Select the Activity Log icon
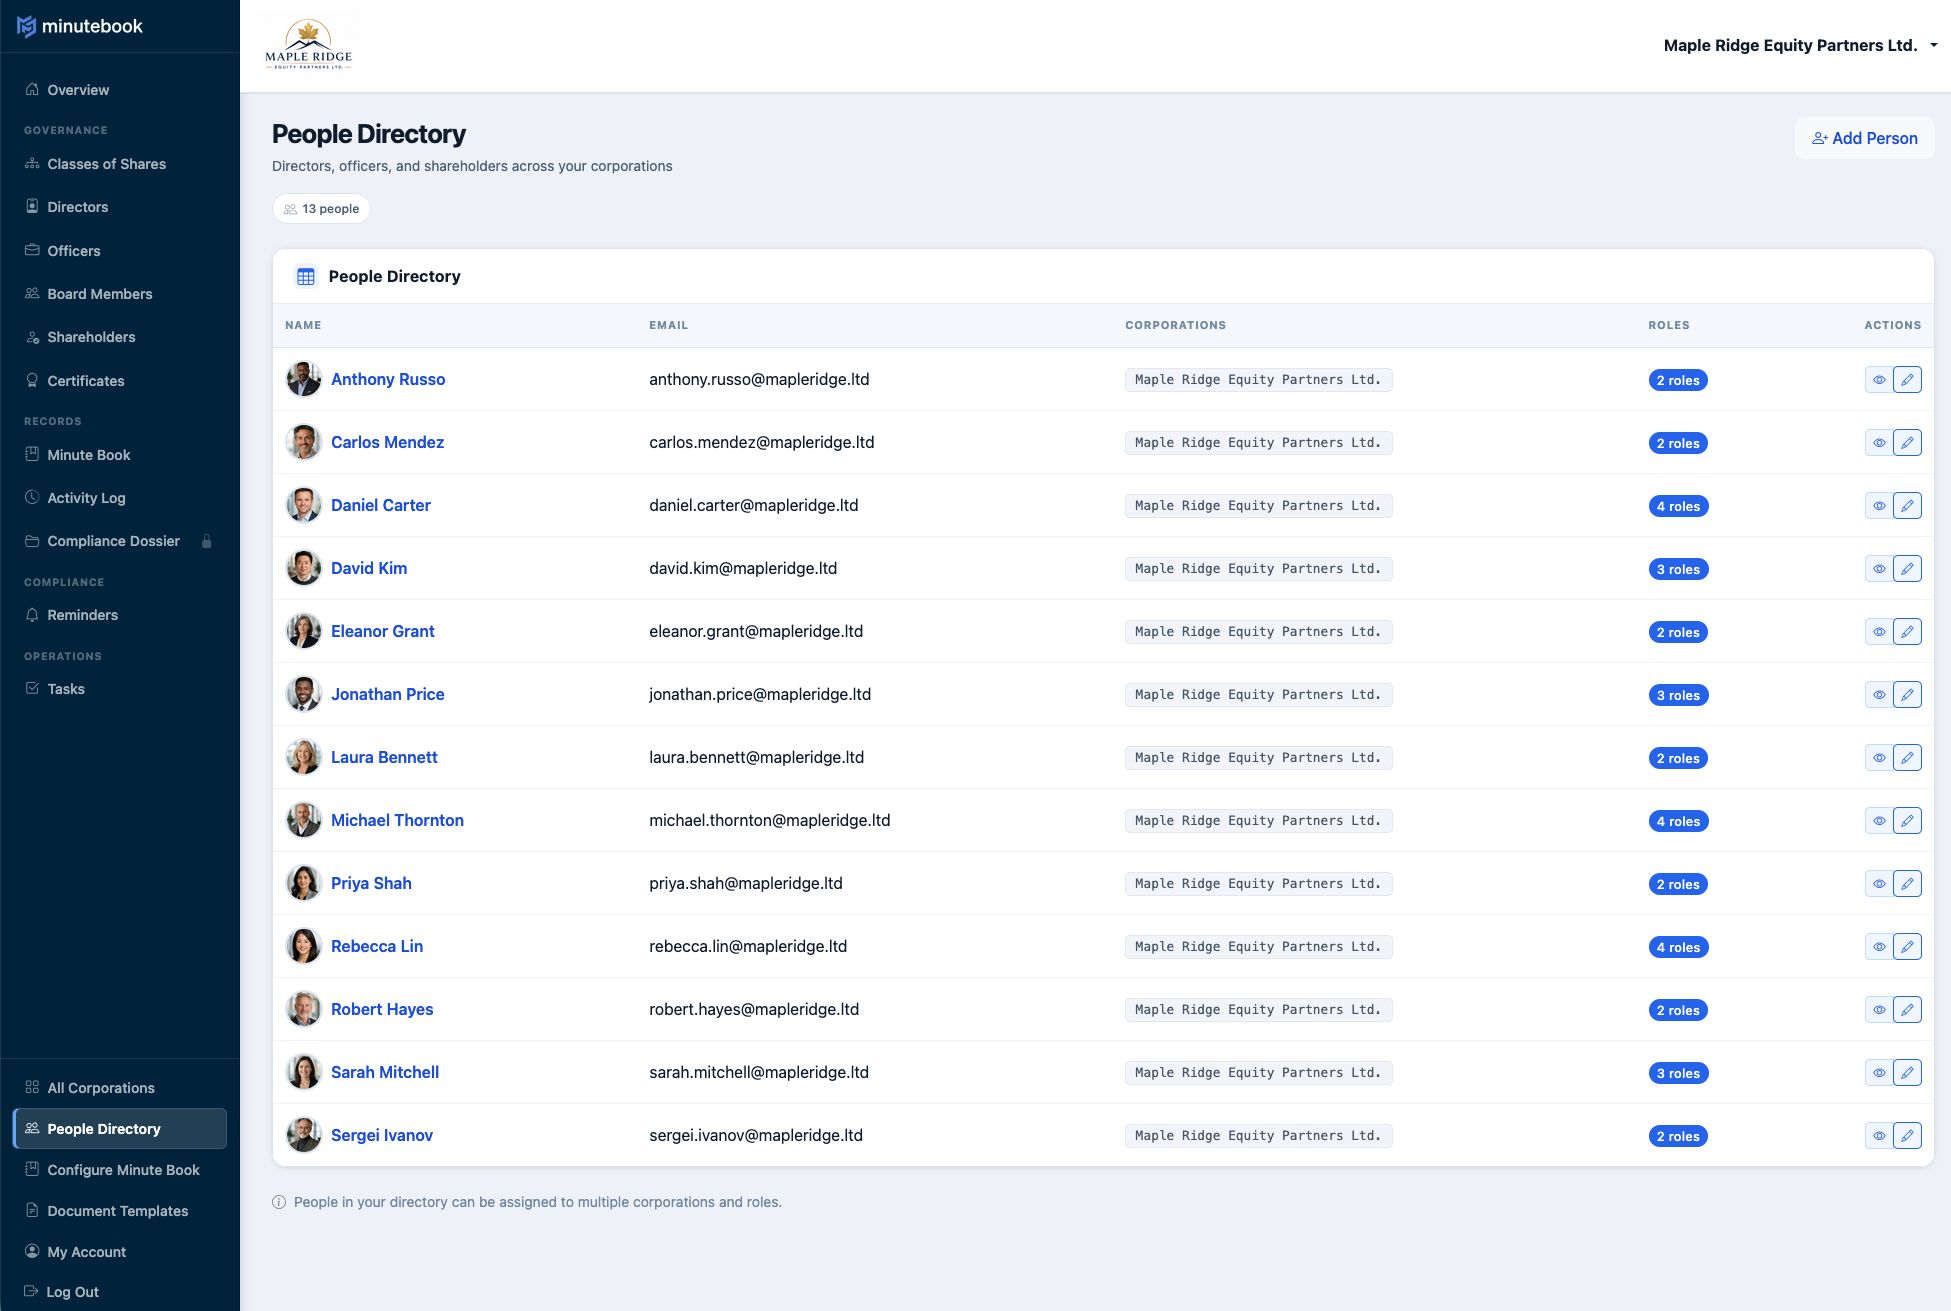Image resolution: width=1951 pixels, height=1311 pixels. click(x=32, y=497)
